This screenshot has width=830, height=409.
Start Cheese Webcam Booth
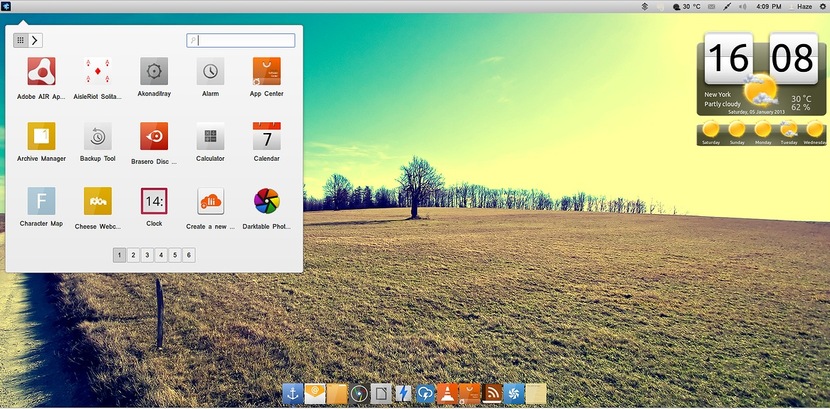pyautogui.click(x=97, y=201)
